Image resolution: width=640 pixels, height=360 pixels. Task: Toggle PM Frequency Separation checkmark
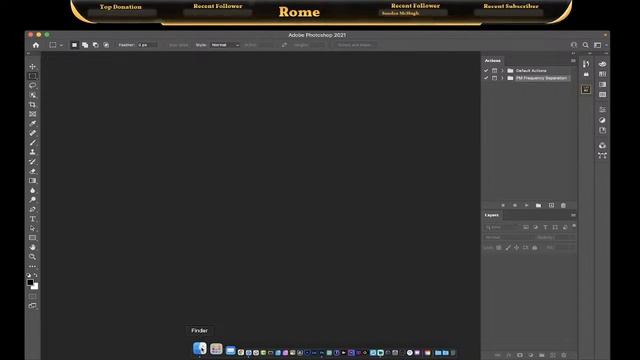(x=486, y=78)
